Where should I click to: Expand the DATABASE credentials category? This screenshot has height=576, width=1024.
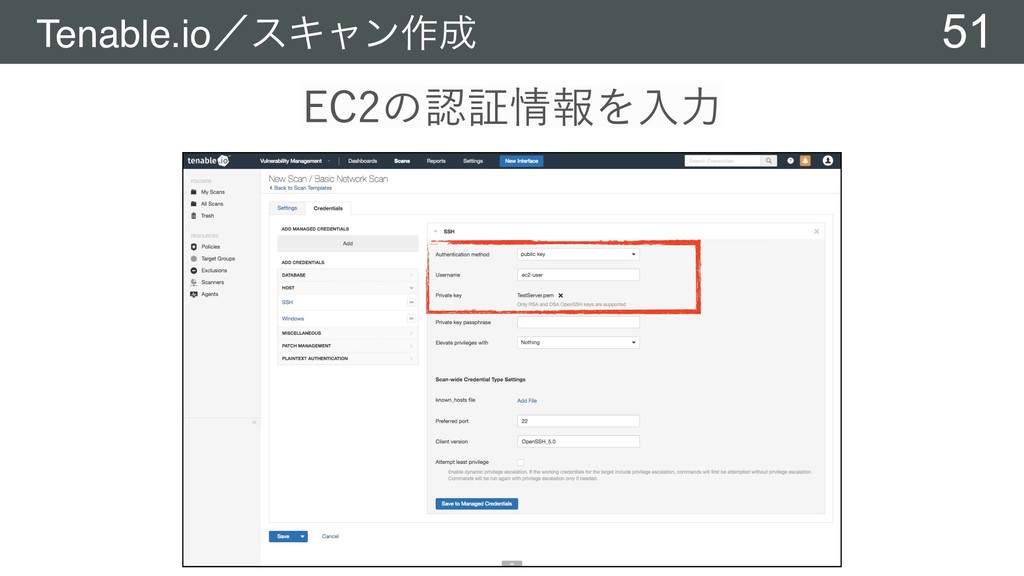coord(347,275)
